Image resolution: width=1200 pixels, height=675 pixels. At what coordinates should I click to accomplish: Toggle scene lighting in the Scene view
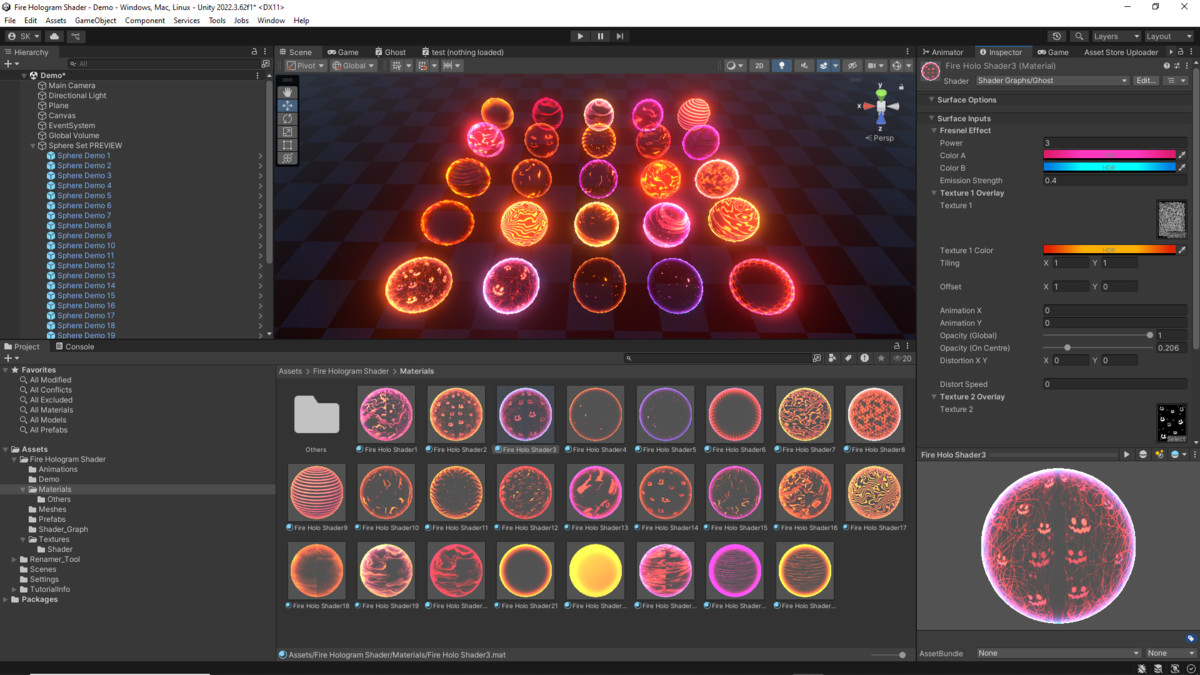click(x=783, y=65)
